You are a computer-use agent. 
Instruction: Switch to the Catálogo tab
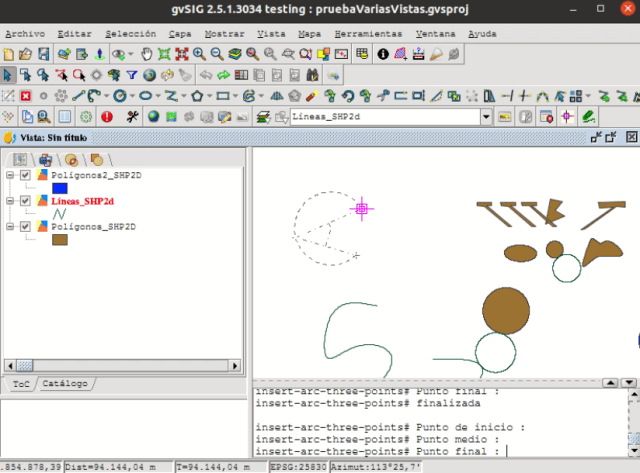coord(65,384)
